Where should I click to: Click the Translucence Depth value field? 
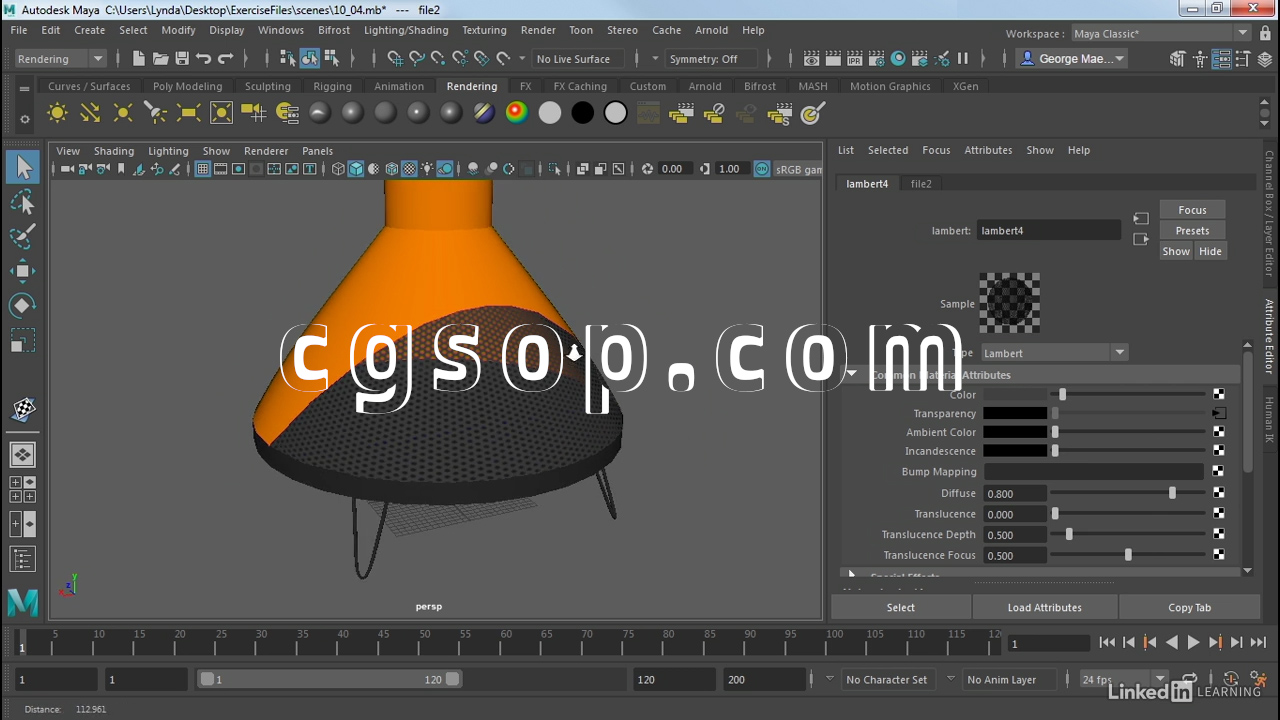1015,535
